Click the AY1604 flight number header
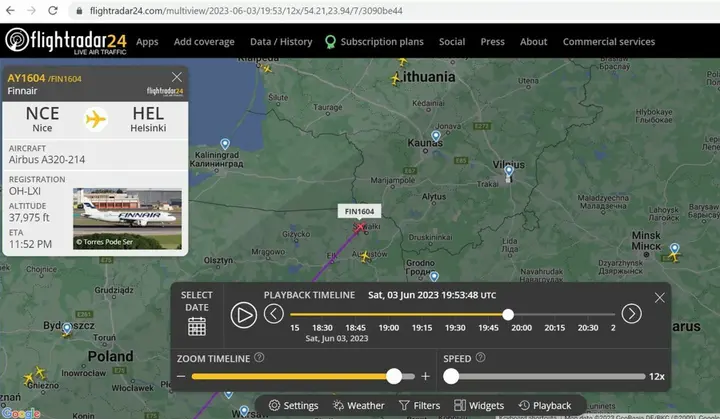The width and height of the screenshot is (720, 419). 26,78
